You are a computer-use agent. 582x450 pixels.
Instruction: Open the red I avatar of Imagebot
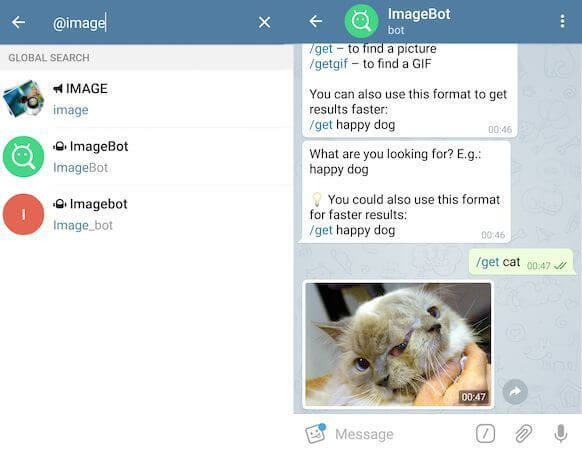(23, 214)
